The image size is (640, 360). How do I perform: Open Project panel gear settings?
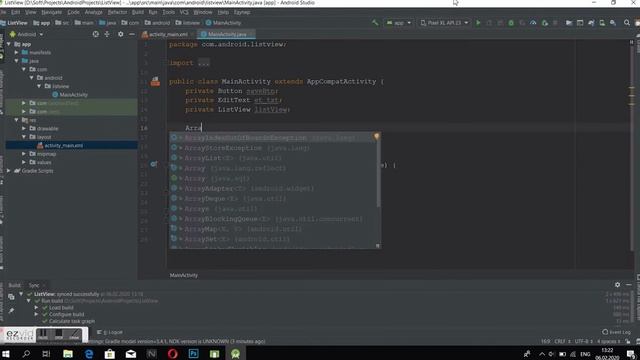pos(120,34)
